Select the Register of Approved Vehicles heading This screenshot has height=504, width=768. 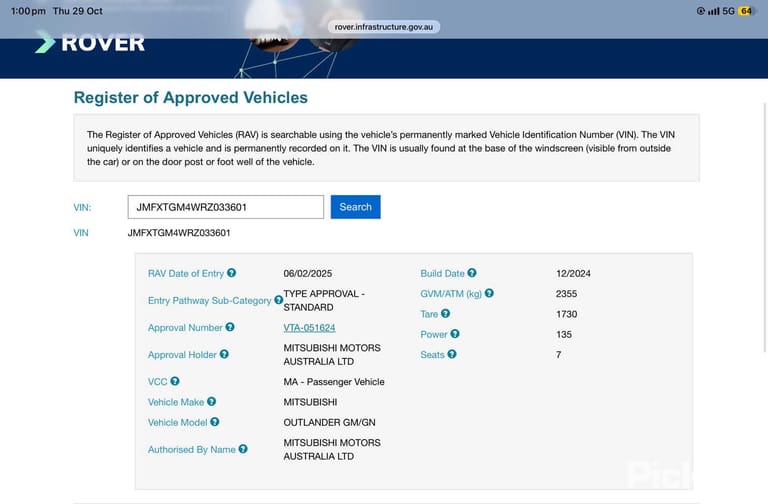click(x=191, y=97)
